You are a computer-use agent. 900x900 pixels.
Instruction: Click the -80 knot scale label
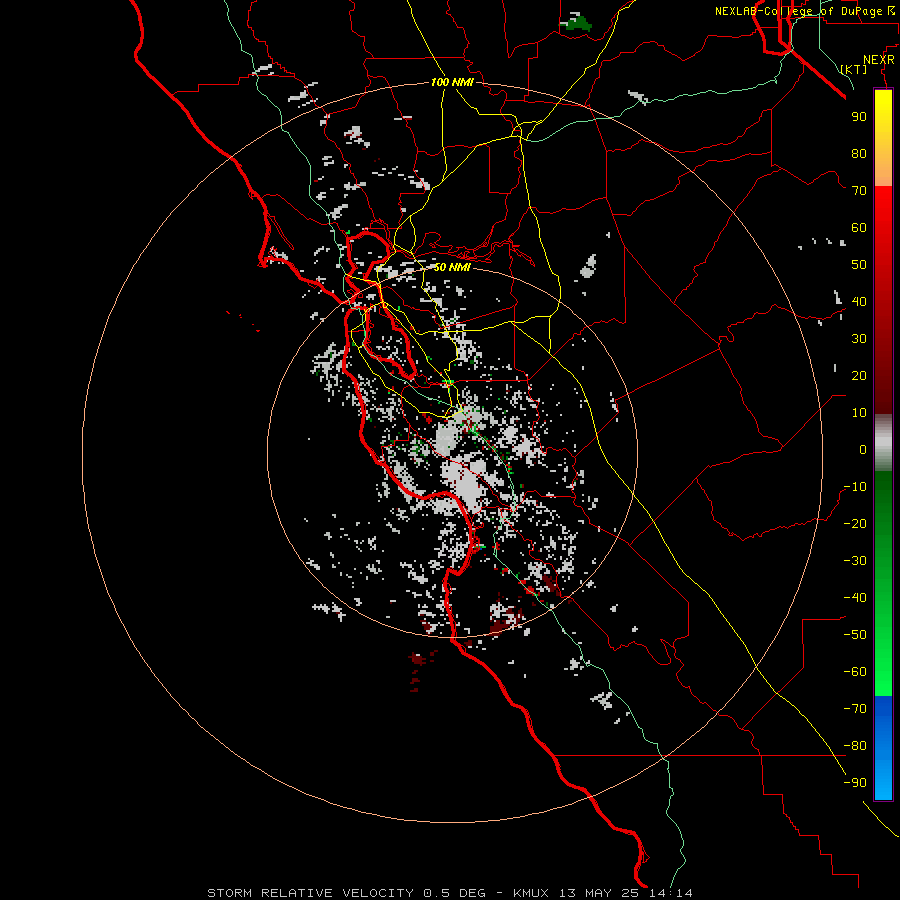coord(855,746)
